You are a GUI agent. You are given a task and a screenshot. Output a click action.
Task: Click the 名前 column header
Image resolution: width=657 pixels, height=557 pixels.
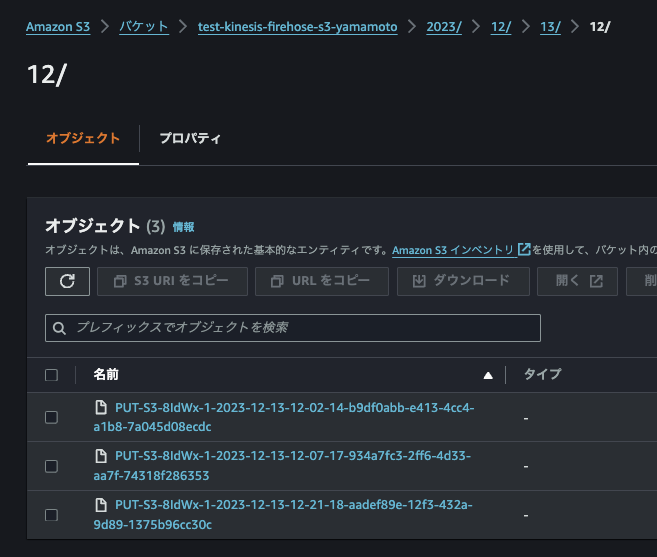[106, 375]
